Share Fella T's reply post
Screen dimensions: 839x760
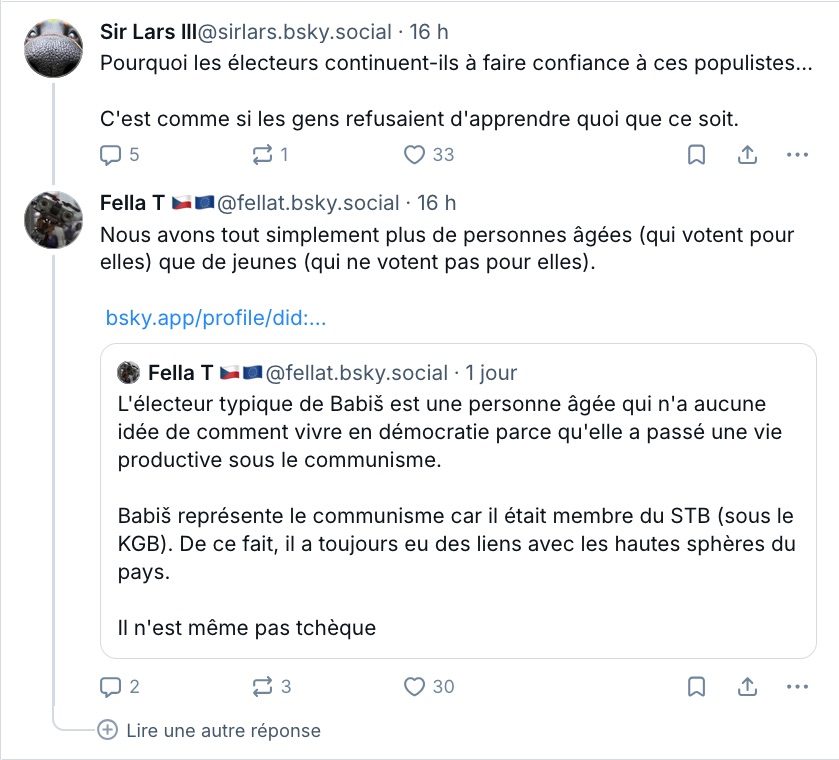click(x=746, y=686)
